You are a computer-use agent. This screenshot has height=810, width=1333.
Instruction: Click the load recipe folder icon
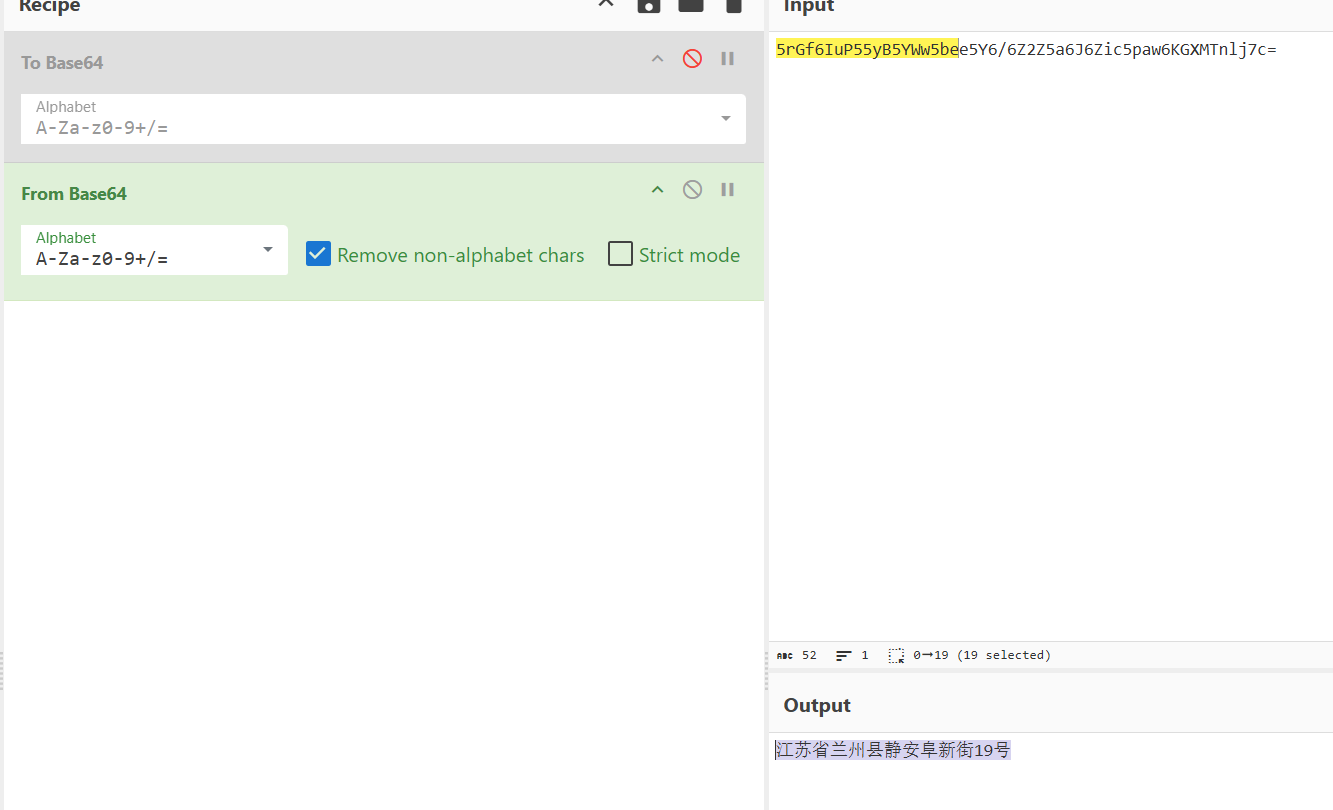(x=691, y=5)
